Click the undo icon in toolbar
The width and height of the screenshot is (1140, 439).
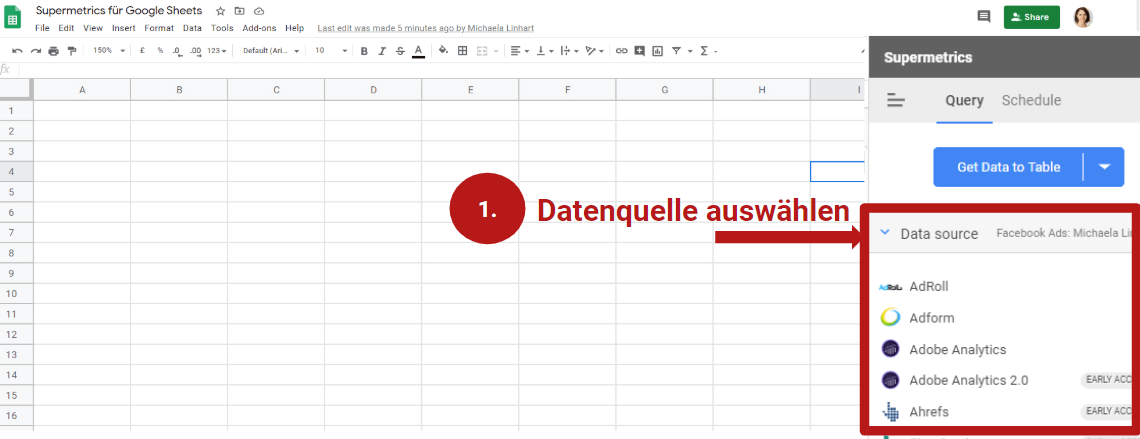coord(18,51)
